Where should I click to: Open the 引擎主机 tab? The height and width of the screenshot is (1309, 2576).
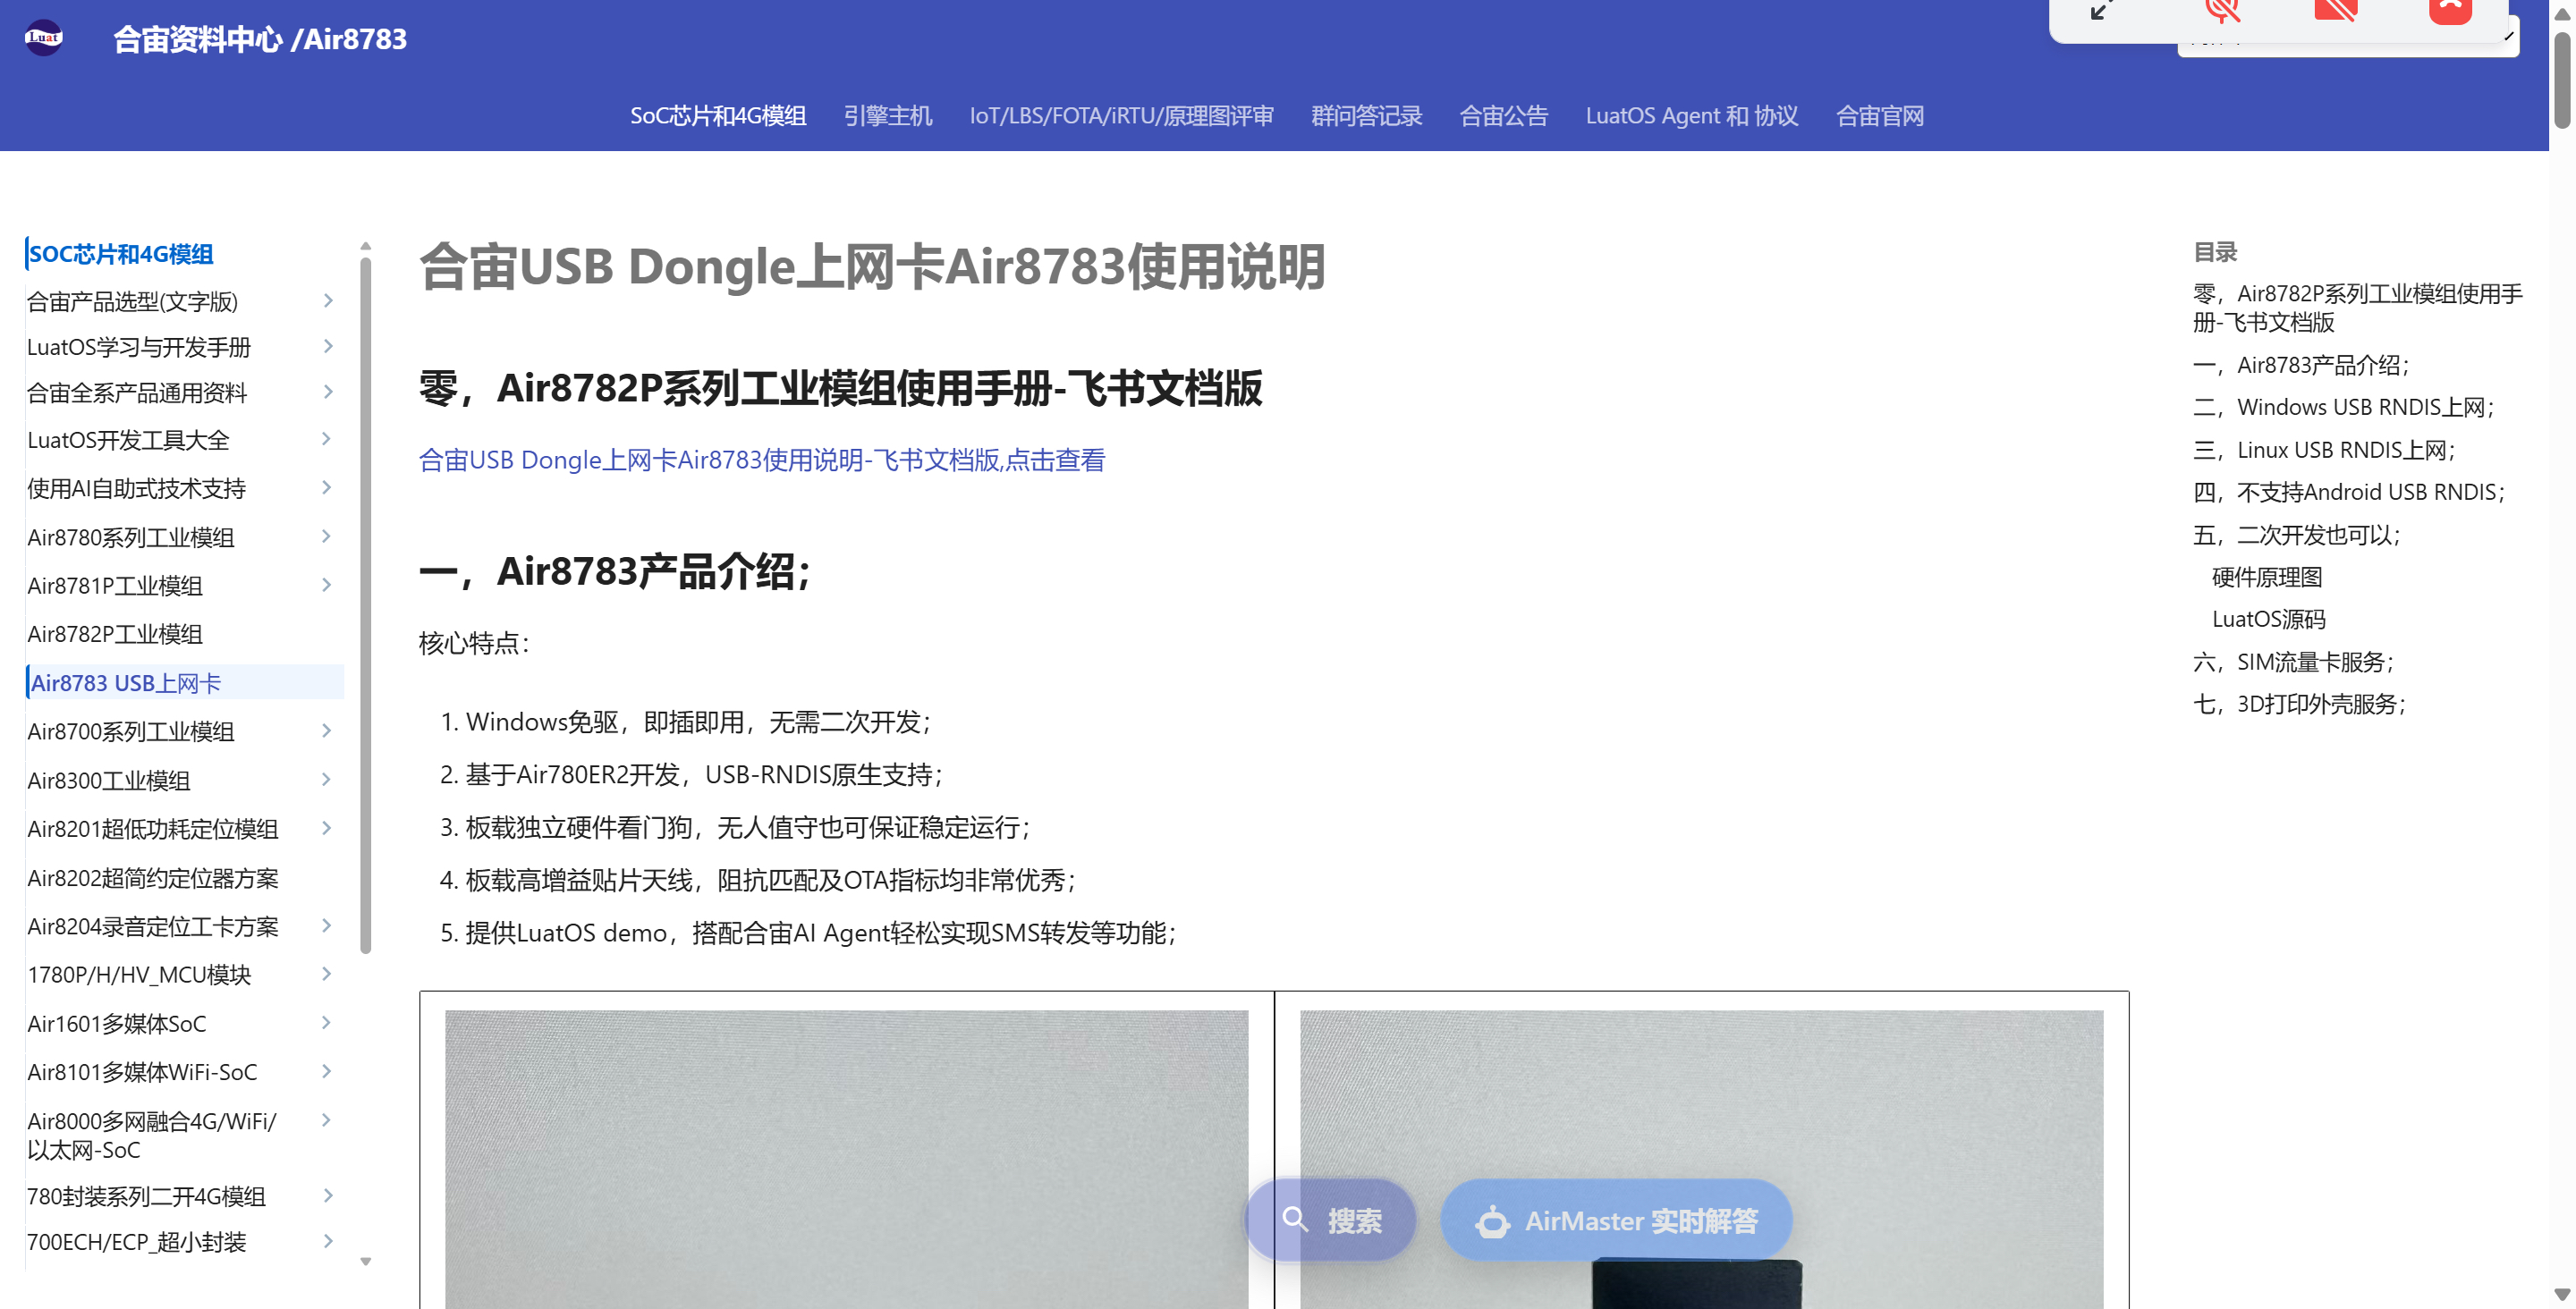(888, 116)
